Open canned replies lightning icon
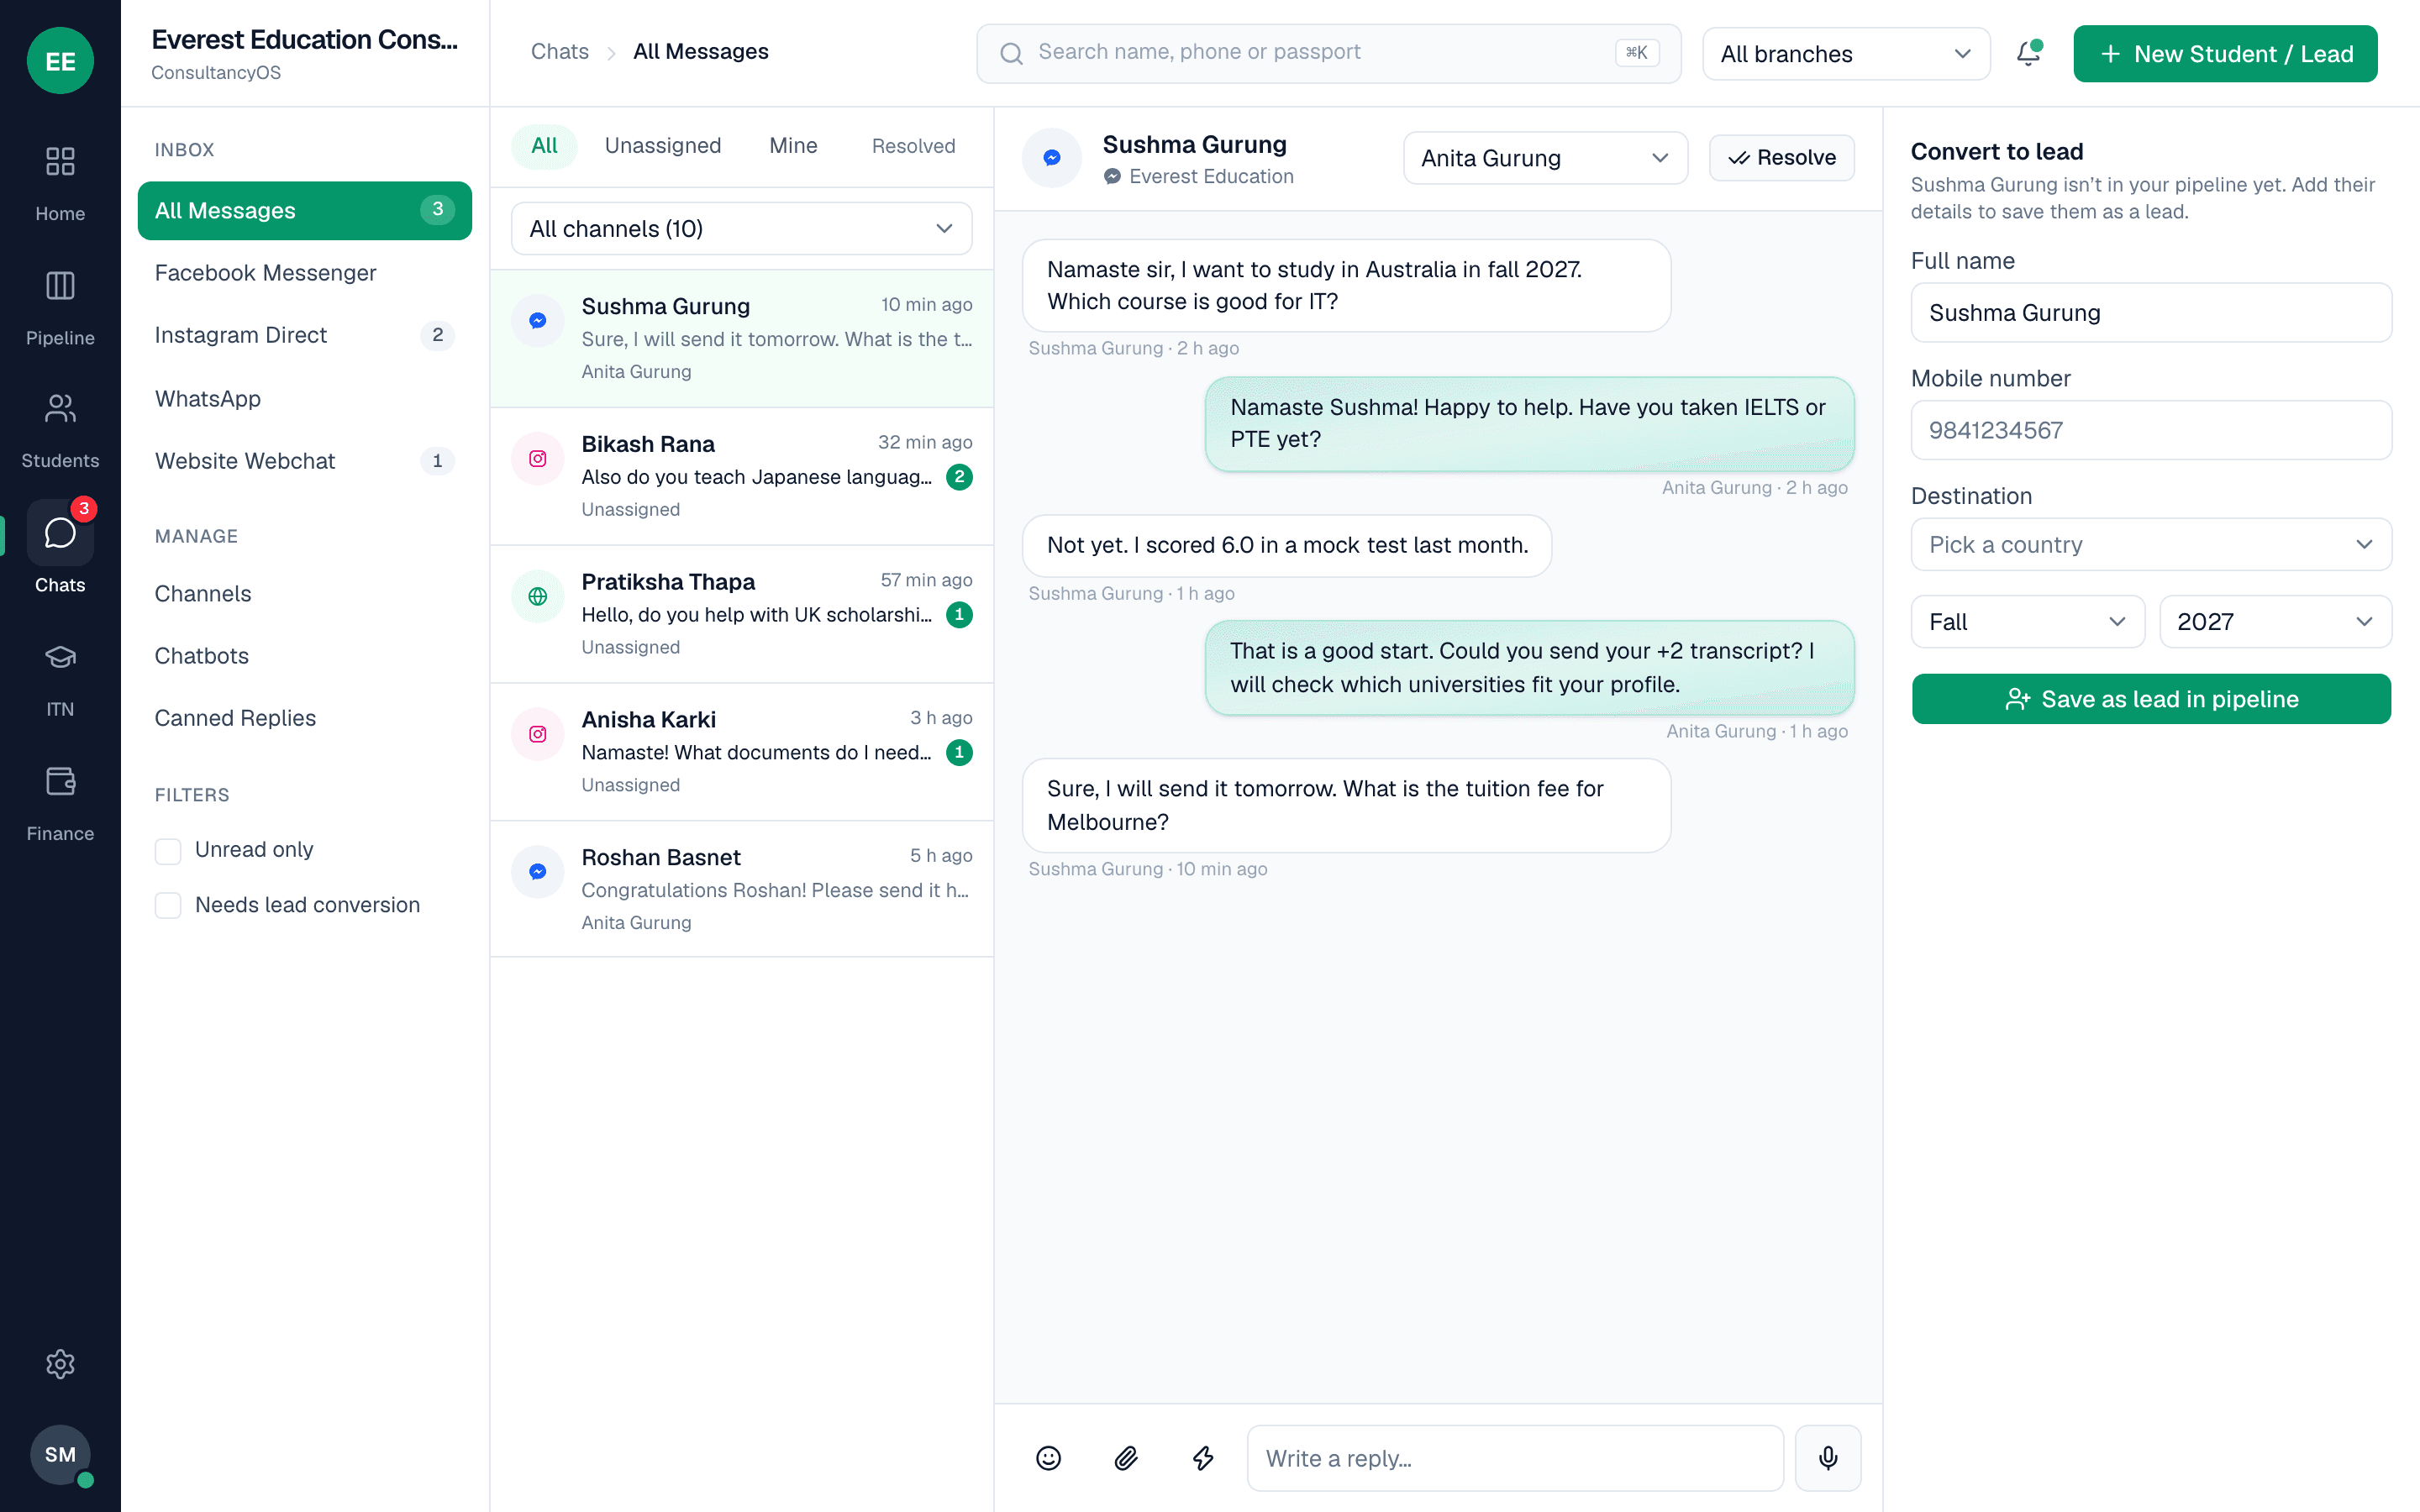This screenshot has height=1512, width=2420. coord(1203,1458)
